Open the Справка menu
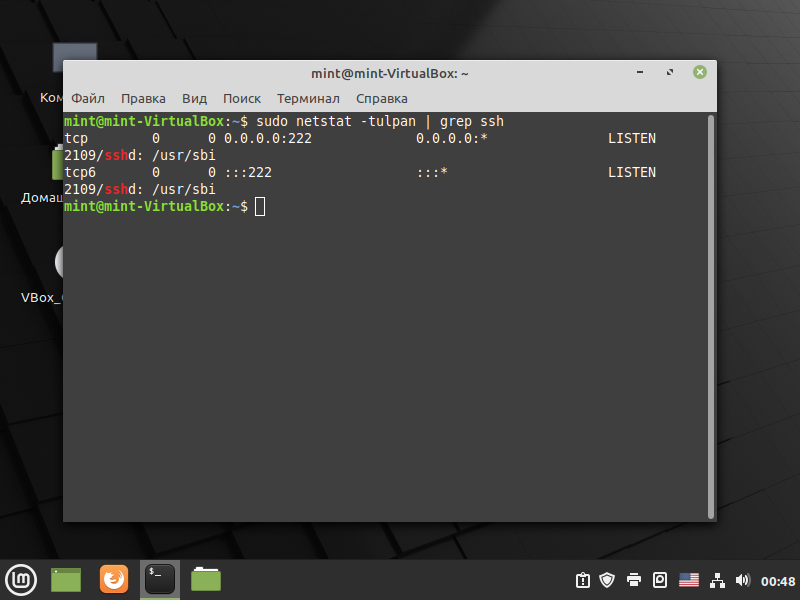Screen dimensions: 800x600 coord(382,98)
